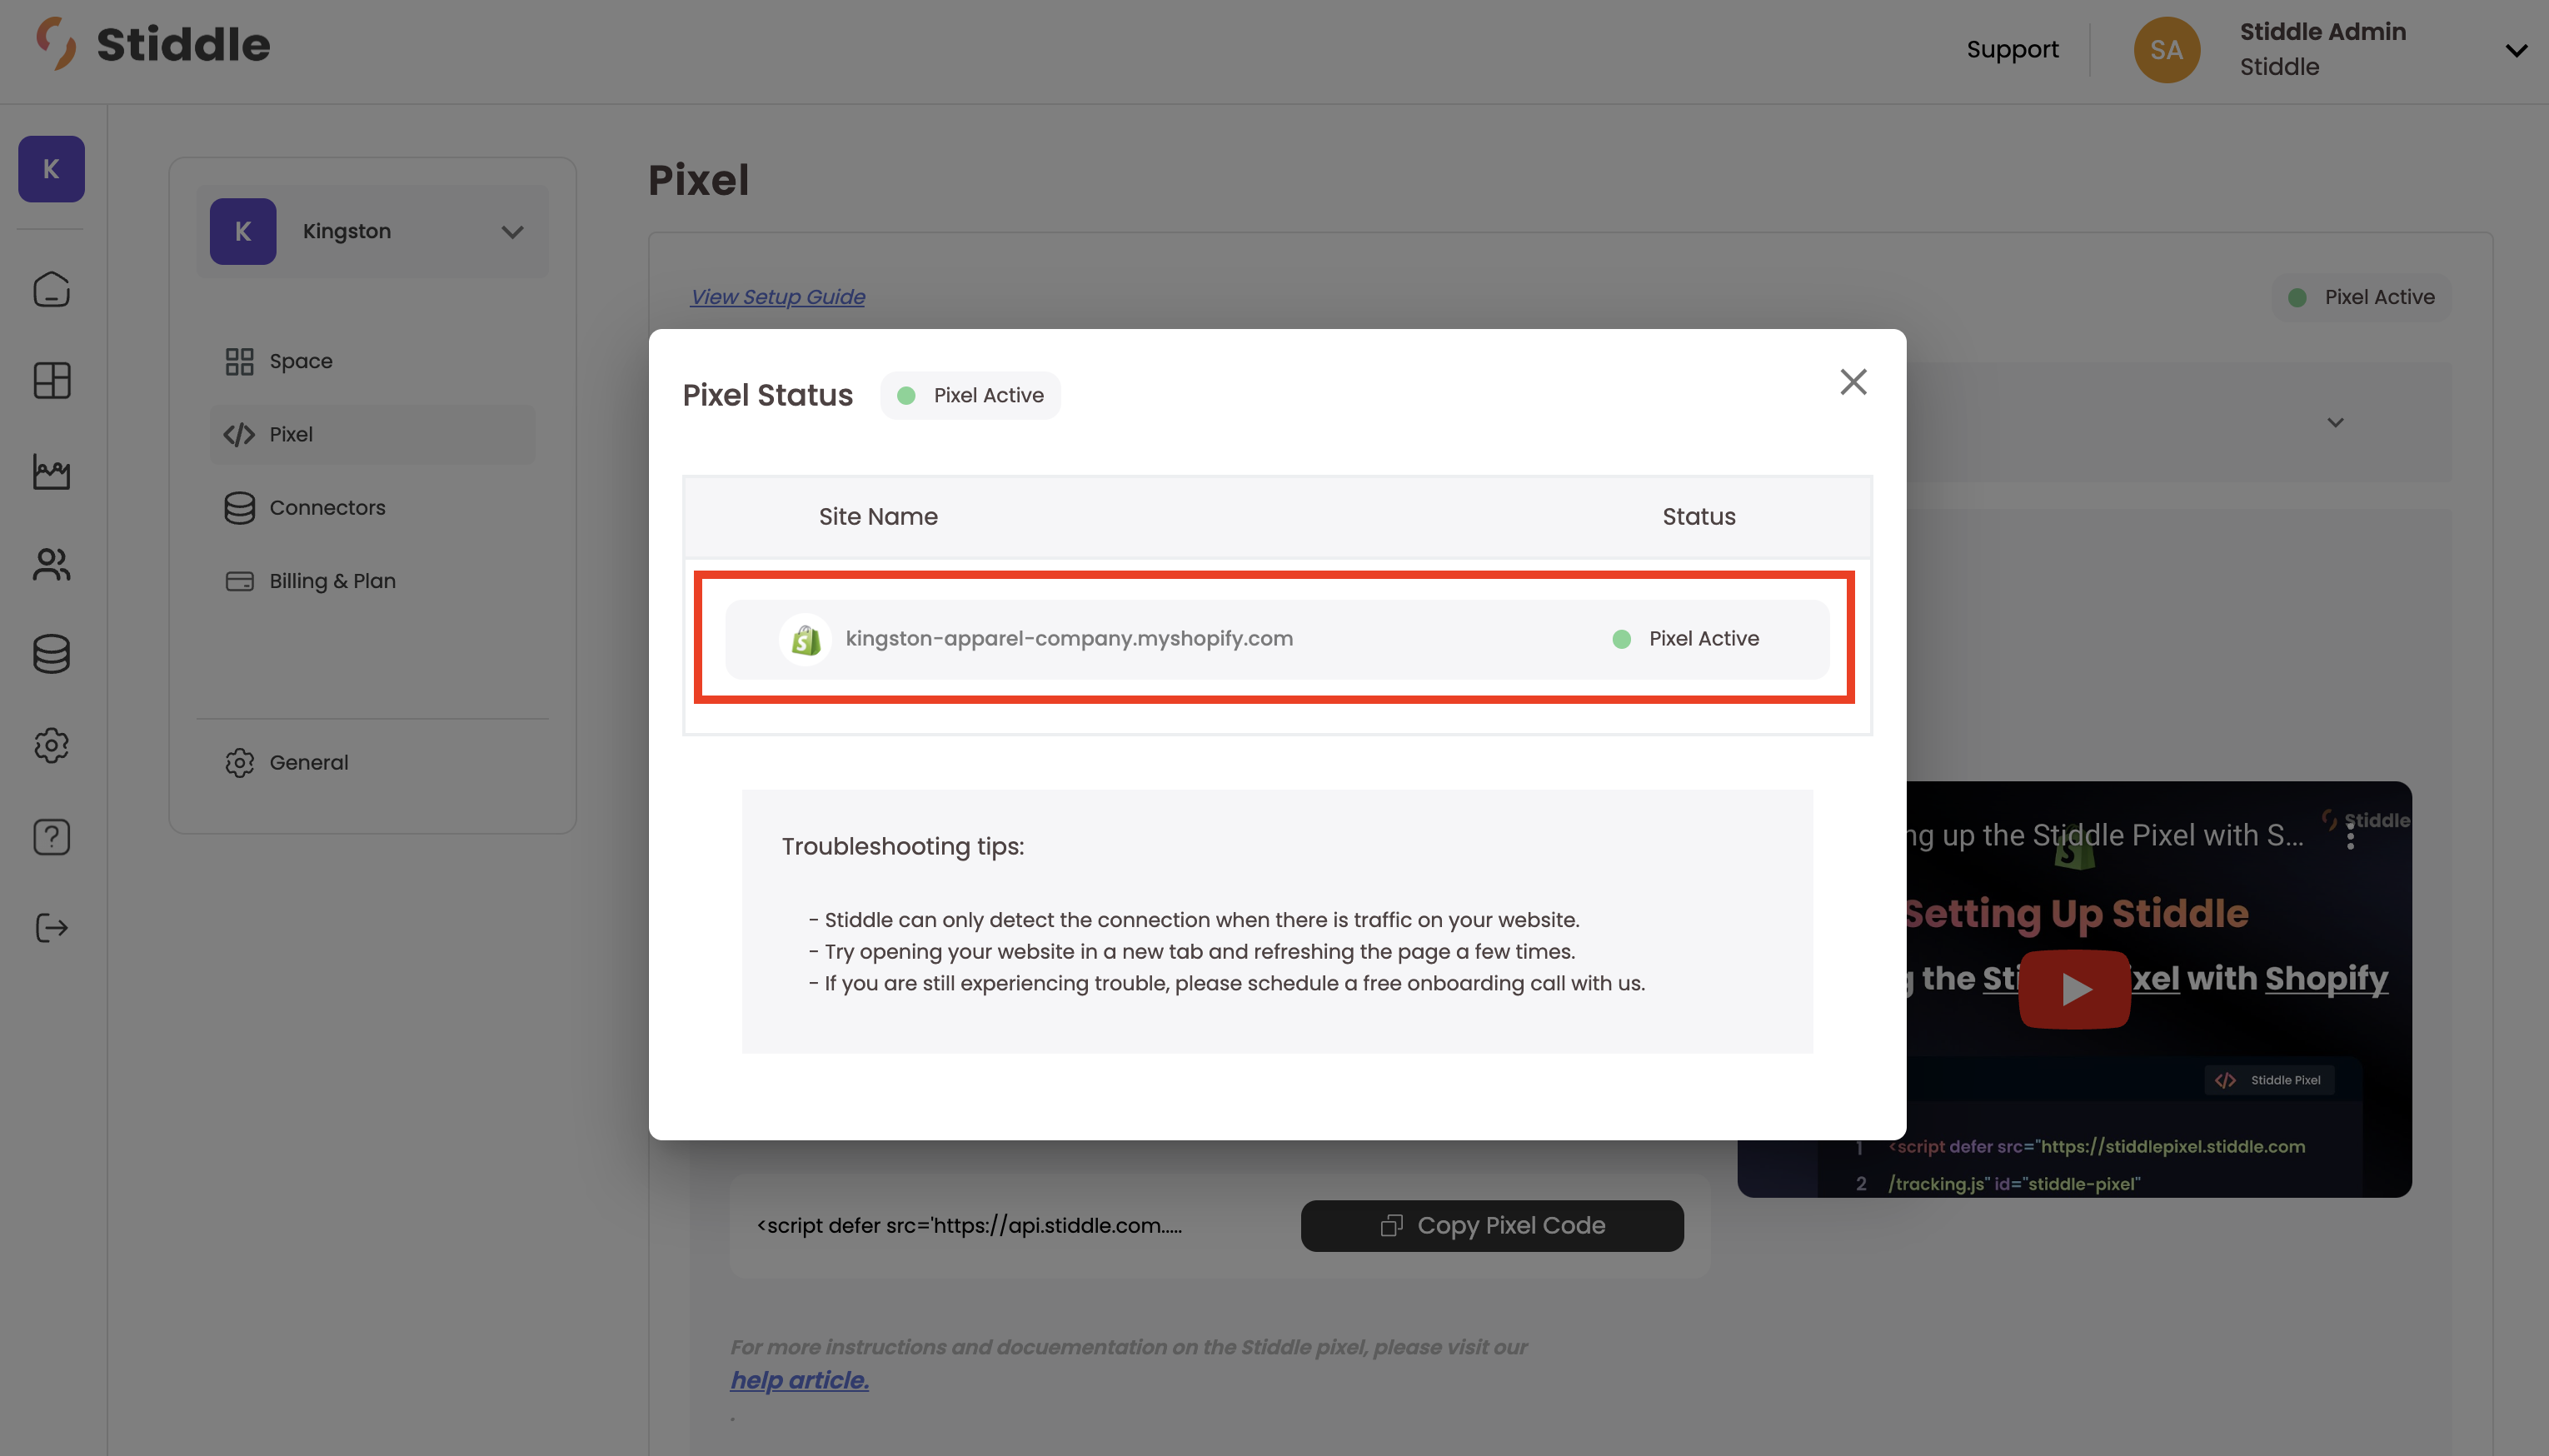
Task: Open the Stiddle Admin account menu chevron
Action: [2515, 50]
